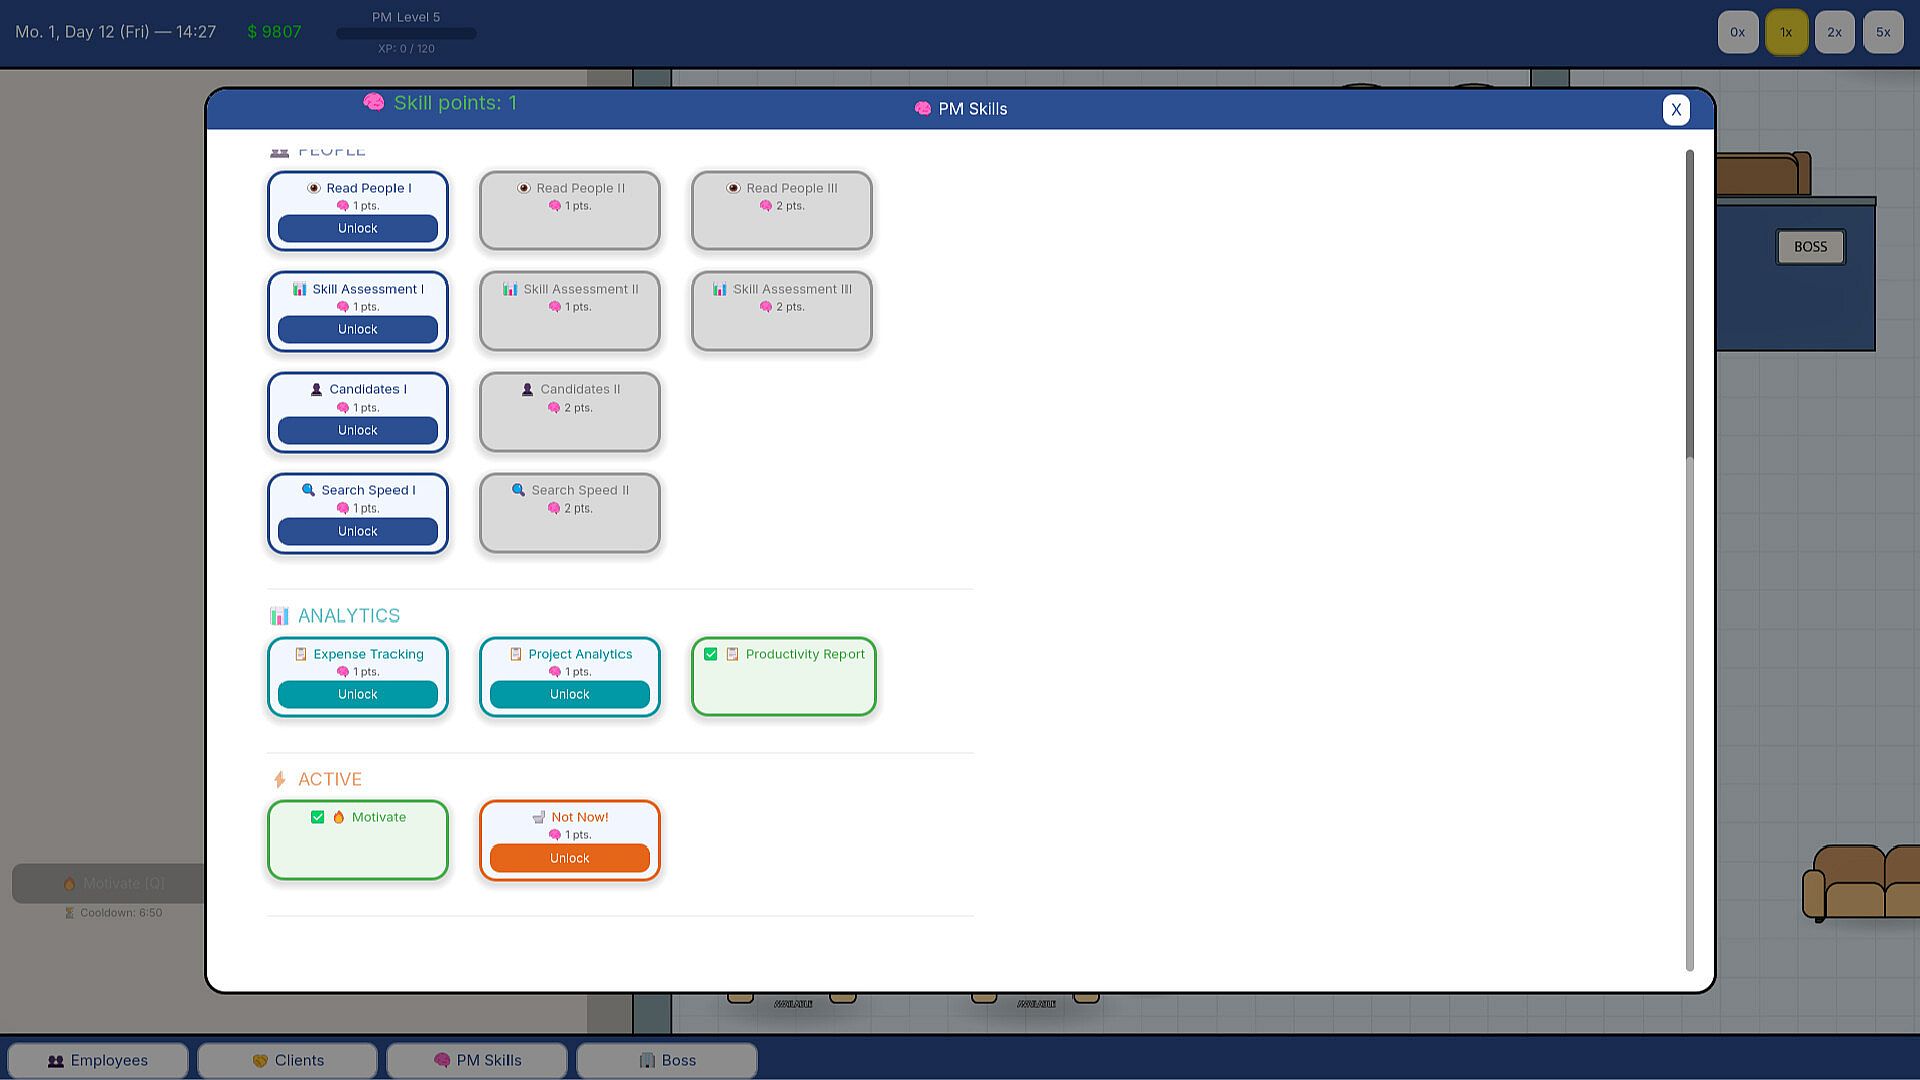Unlock the Project Analytics skill
The image size is (1920, 1080).
(569, 694)
